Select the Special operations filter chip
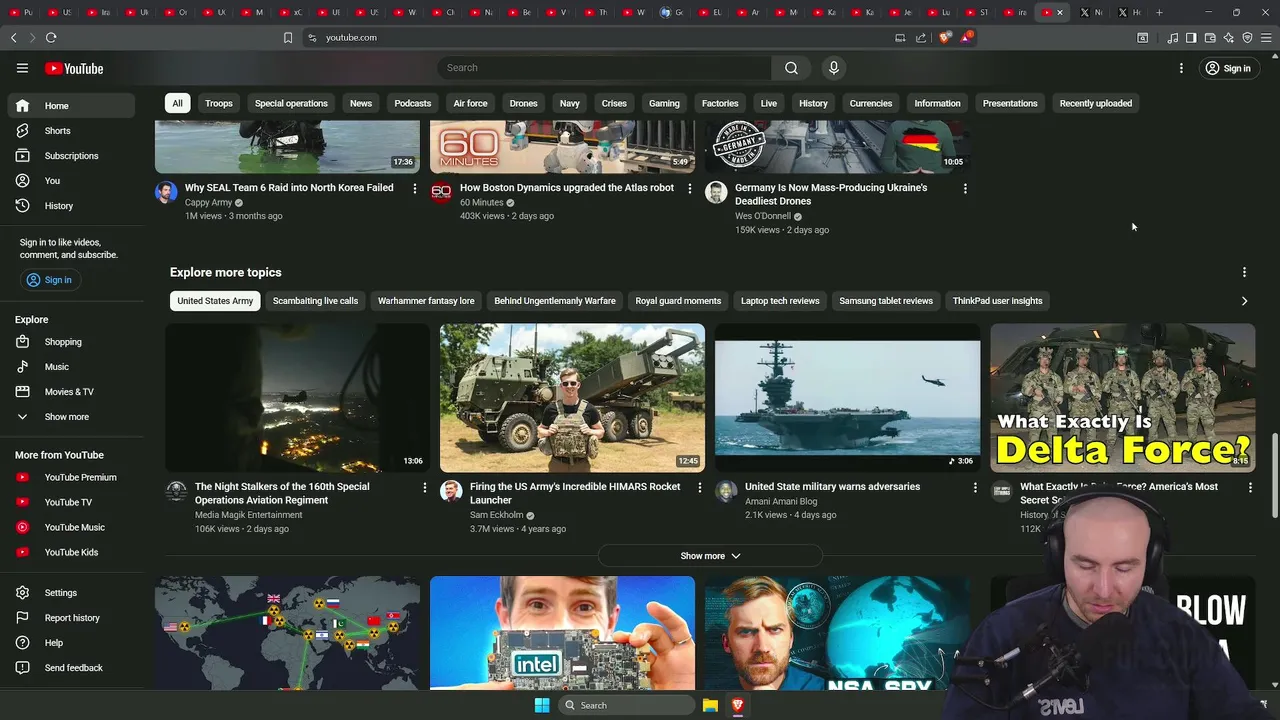 coord(291,103)
